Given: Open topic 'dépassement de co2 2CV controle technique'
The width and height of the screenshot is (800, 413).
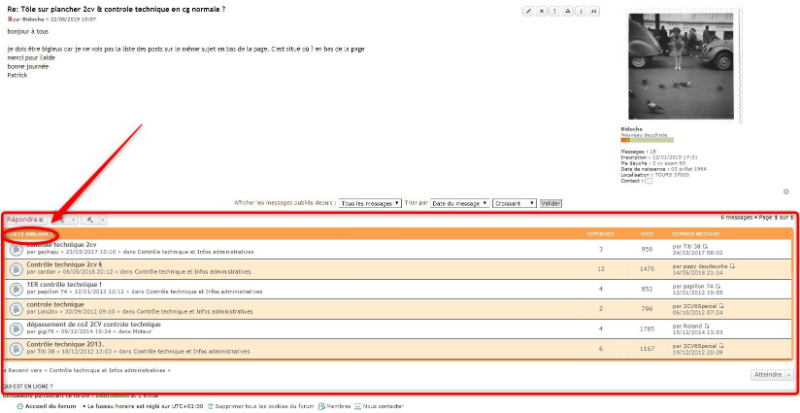Looking at the screenshot, I should click(93, 324).
